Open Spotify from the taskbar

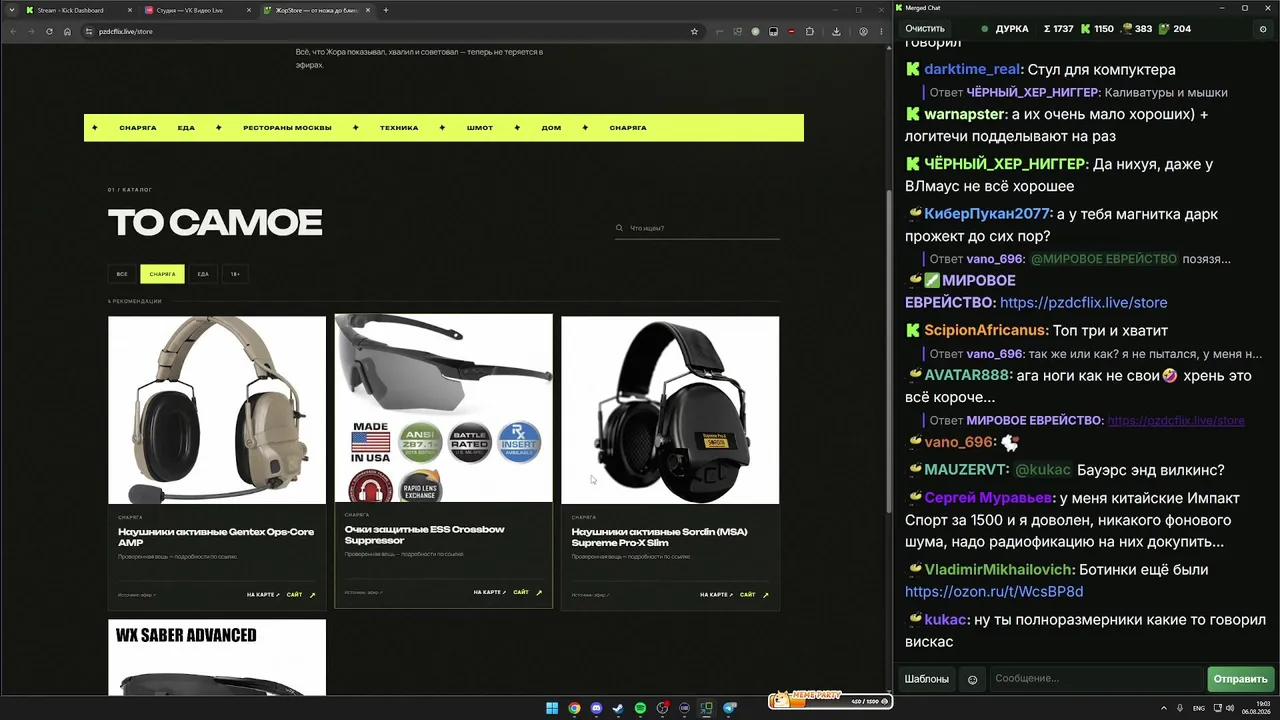(640, 708)
